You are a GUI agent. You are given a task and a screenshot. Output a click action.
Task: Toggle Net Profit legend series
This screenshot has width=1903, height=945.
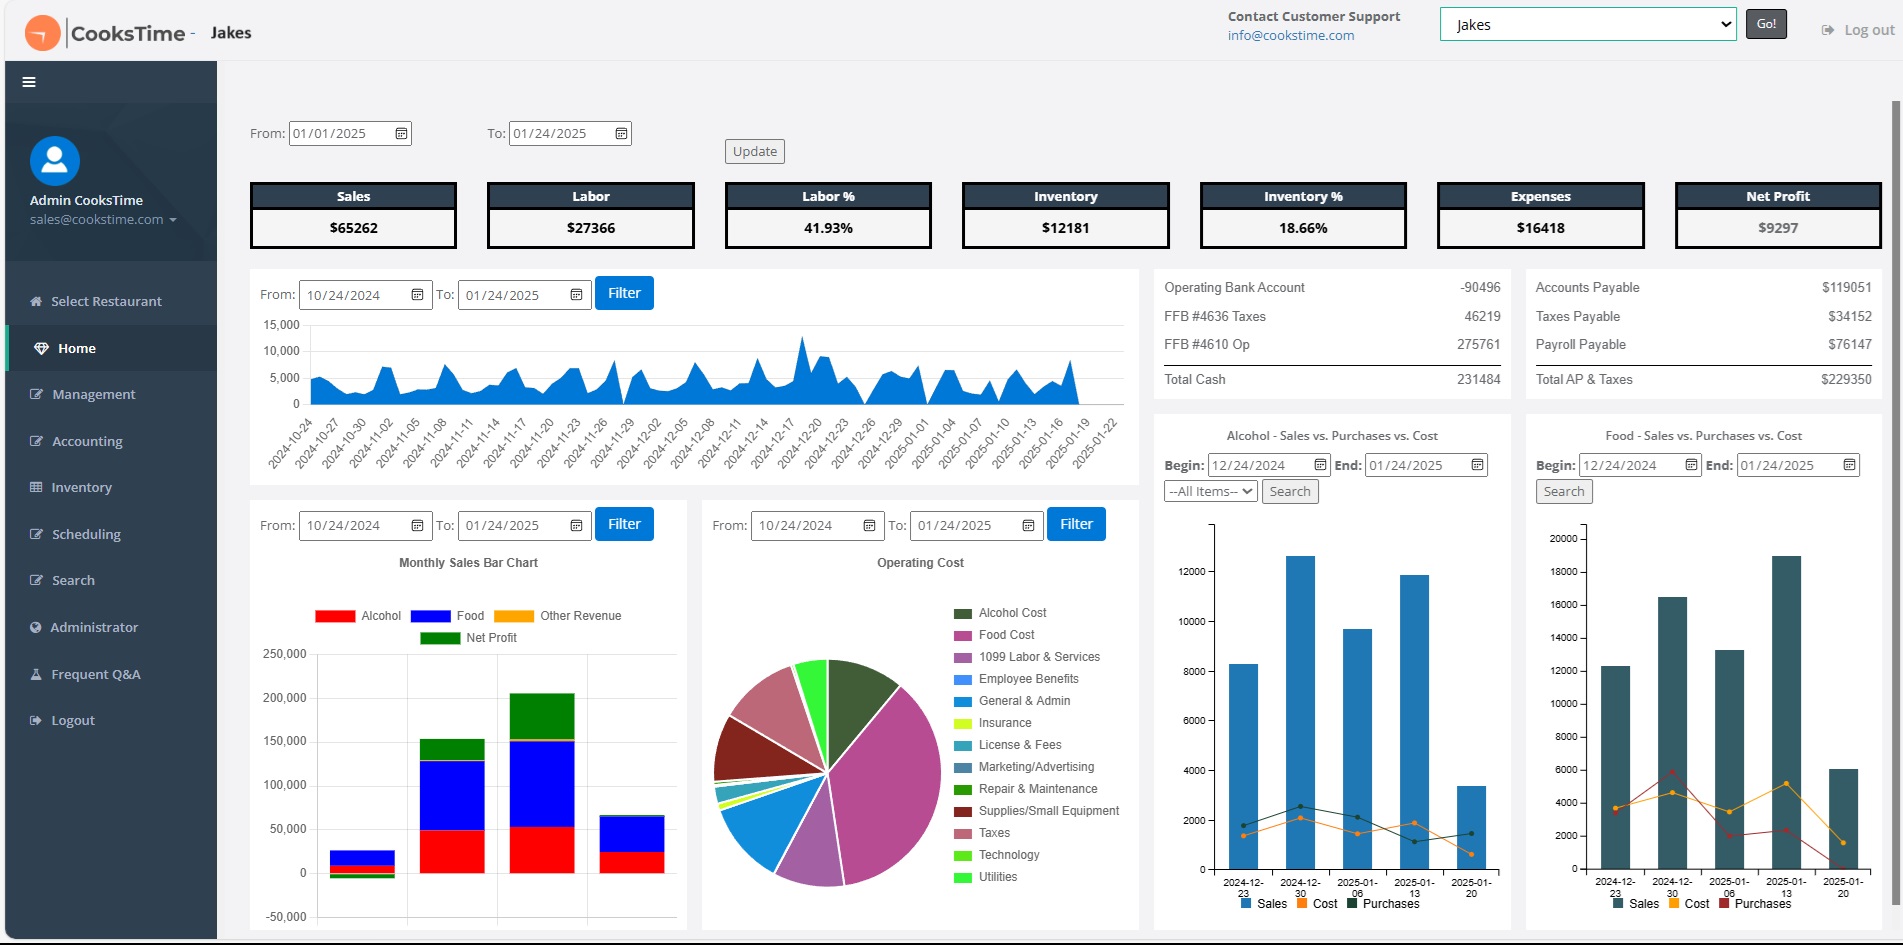click(468, 638)
